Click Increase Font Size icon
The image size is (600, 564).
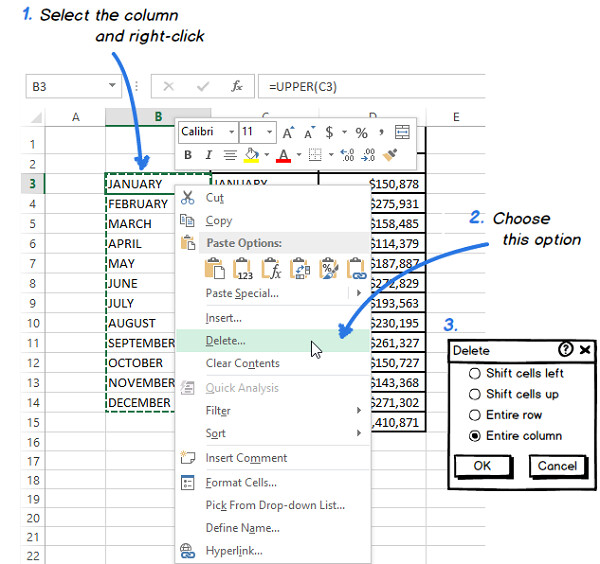click(288, 132)
